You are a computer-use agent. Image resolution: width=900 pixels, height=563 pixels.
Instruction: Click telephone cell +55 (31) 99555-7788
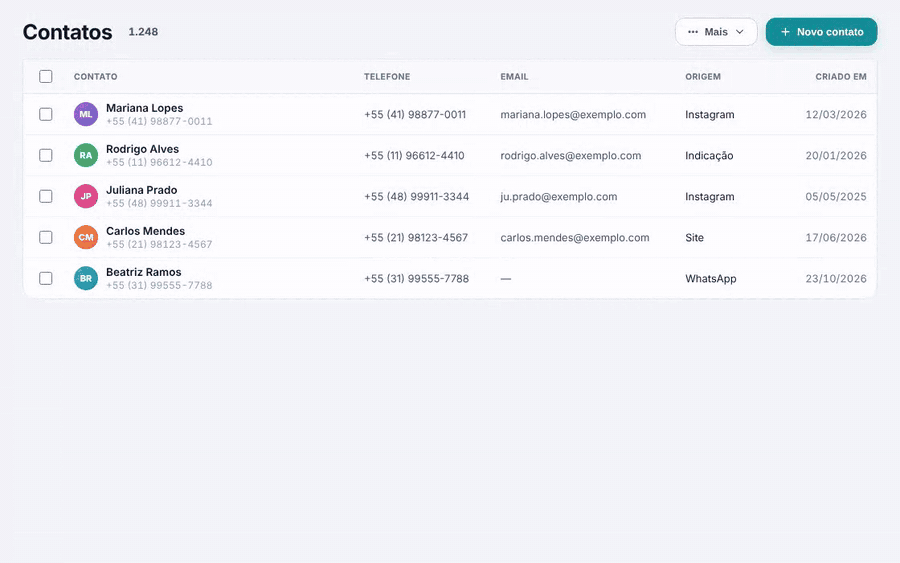point(417,279)
